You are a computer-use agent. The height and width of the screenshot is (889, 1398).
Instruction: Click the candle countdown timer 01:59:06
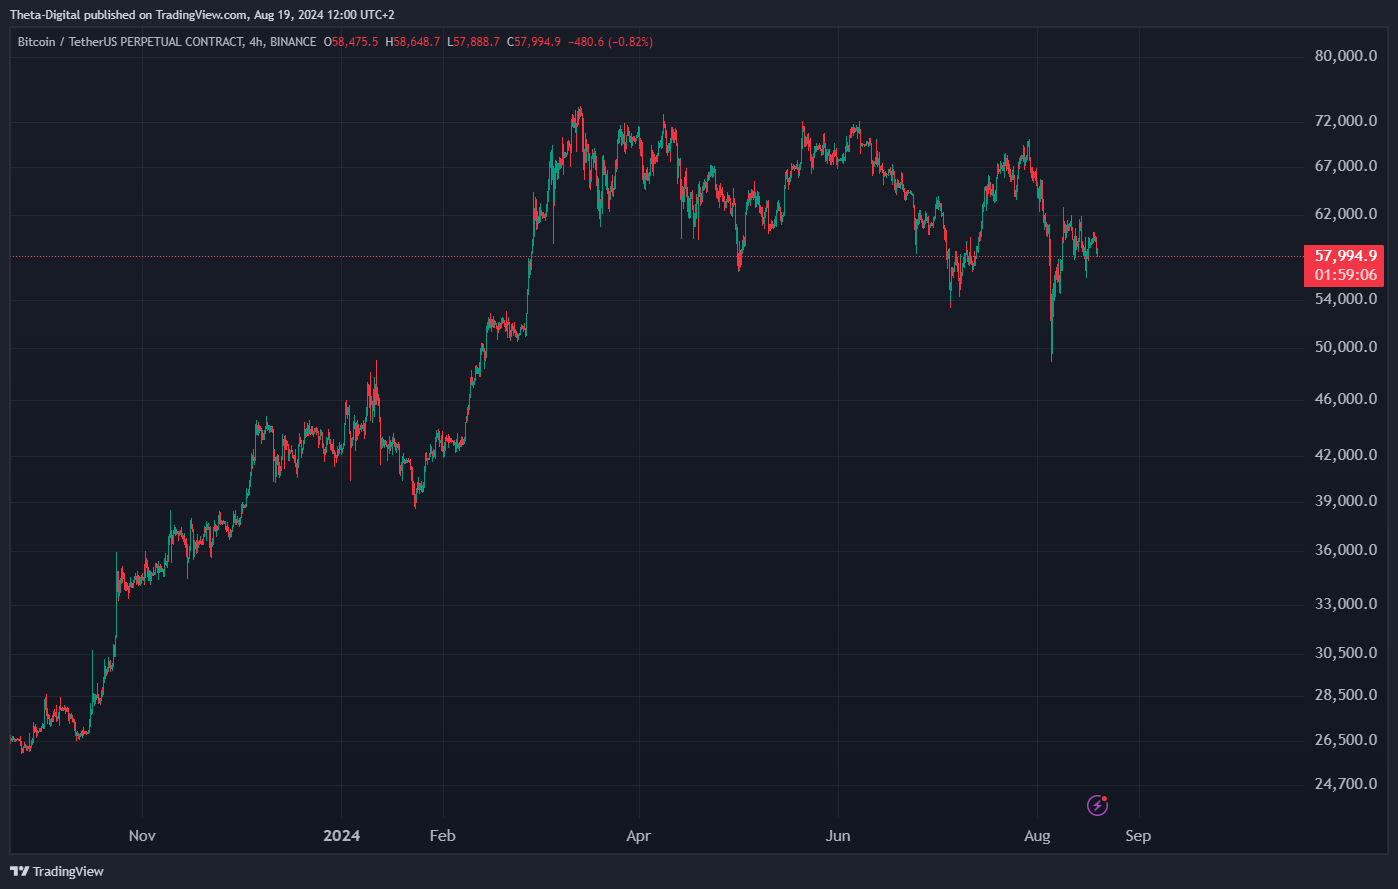[1345, 275]
